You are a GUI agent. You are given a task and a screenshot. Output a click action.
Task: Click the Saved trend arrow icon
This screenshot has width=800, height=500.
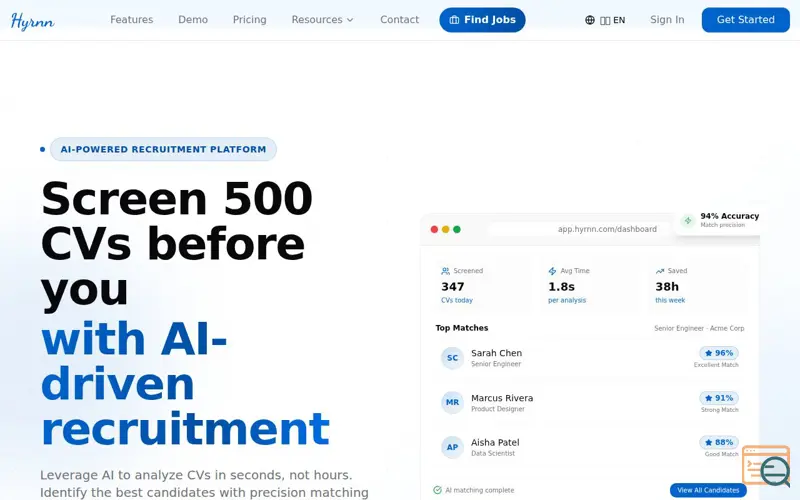(x=660, y=271)
